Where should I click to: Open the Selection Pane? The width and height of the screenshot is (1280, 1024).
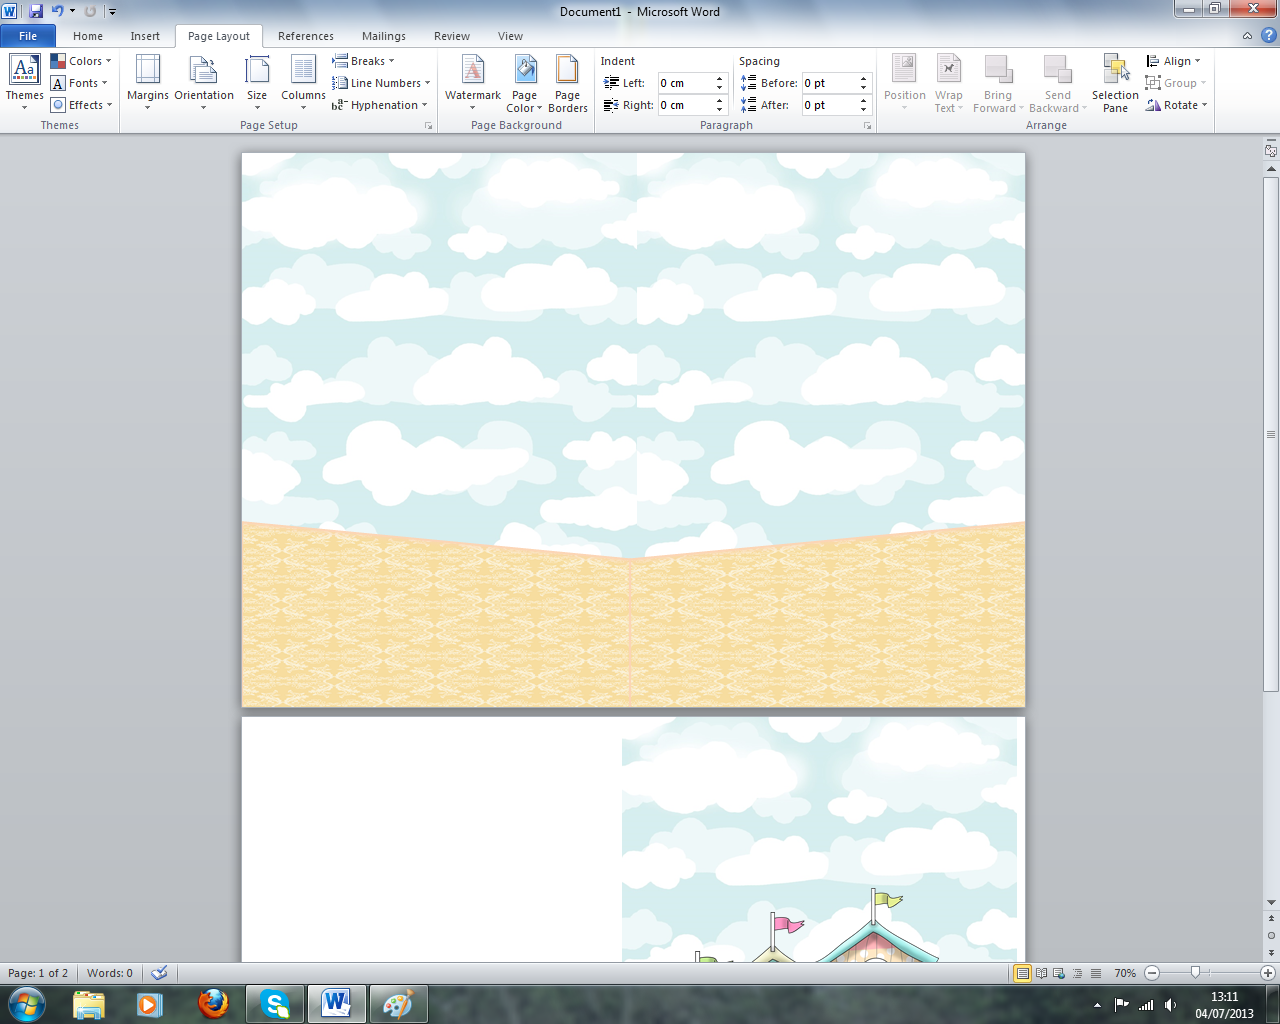1114,84
